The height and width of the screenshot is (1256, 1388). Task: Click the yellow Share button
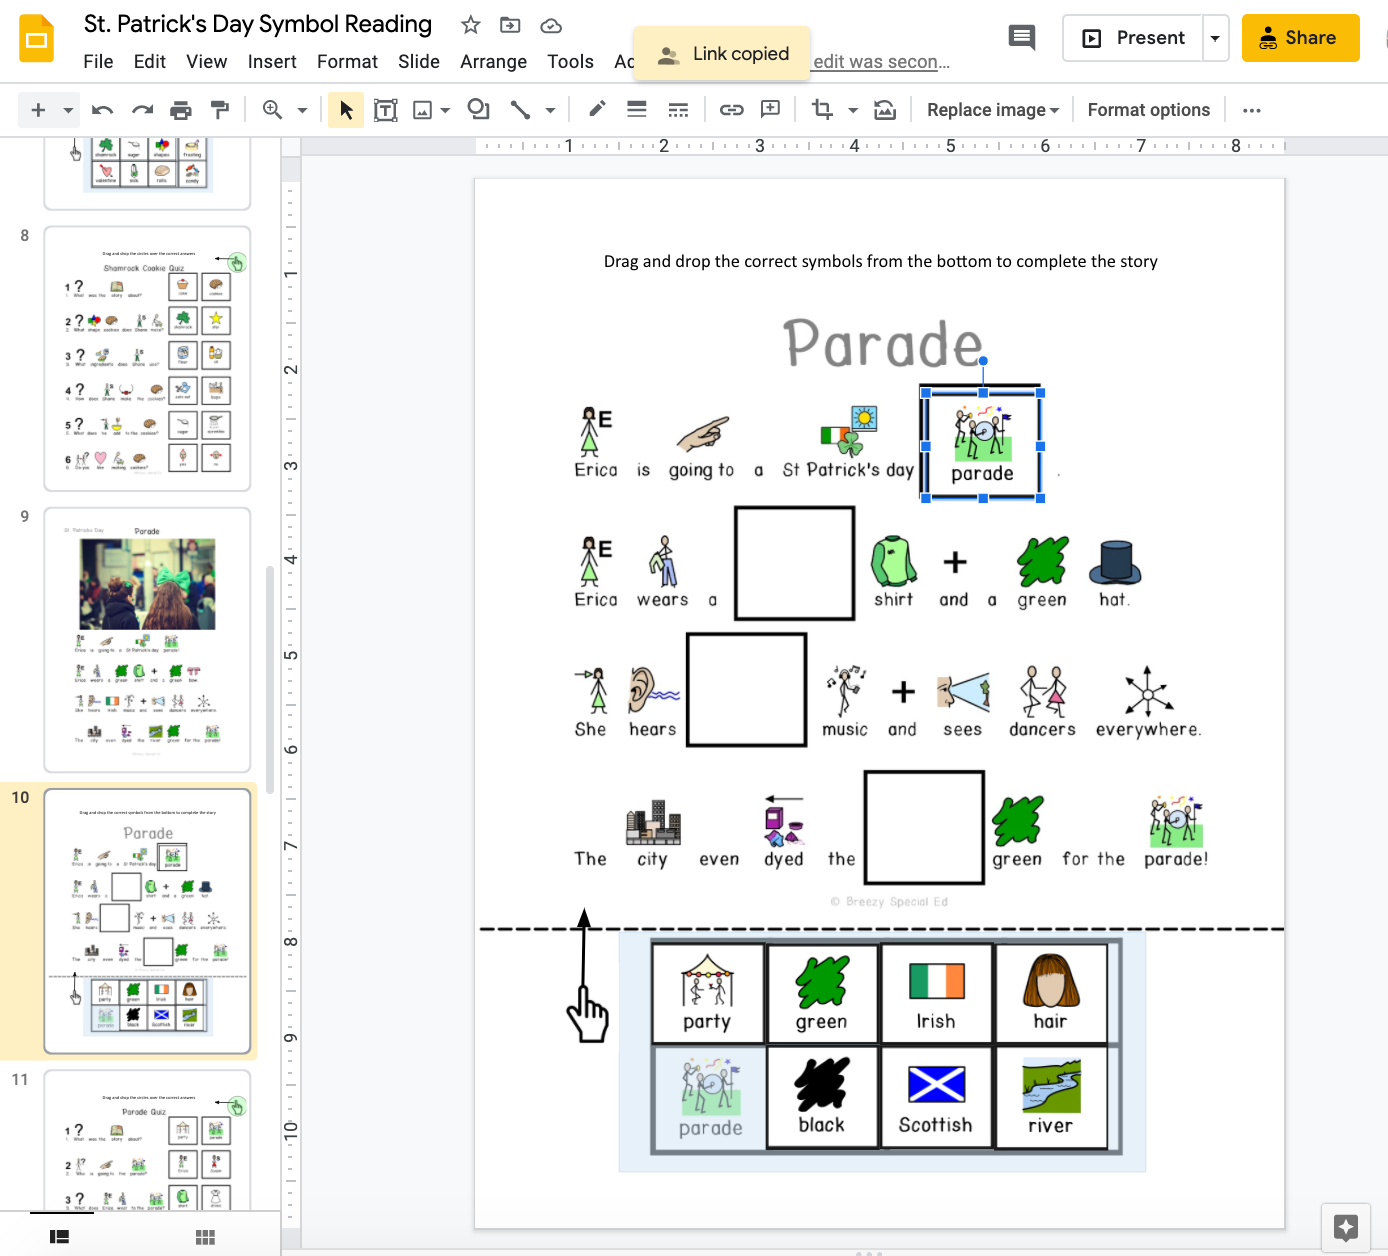pyautogui.click(x=1300, y=38)
